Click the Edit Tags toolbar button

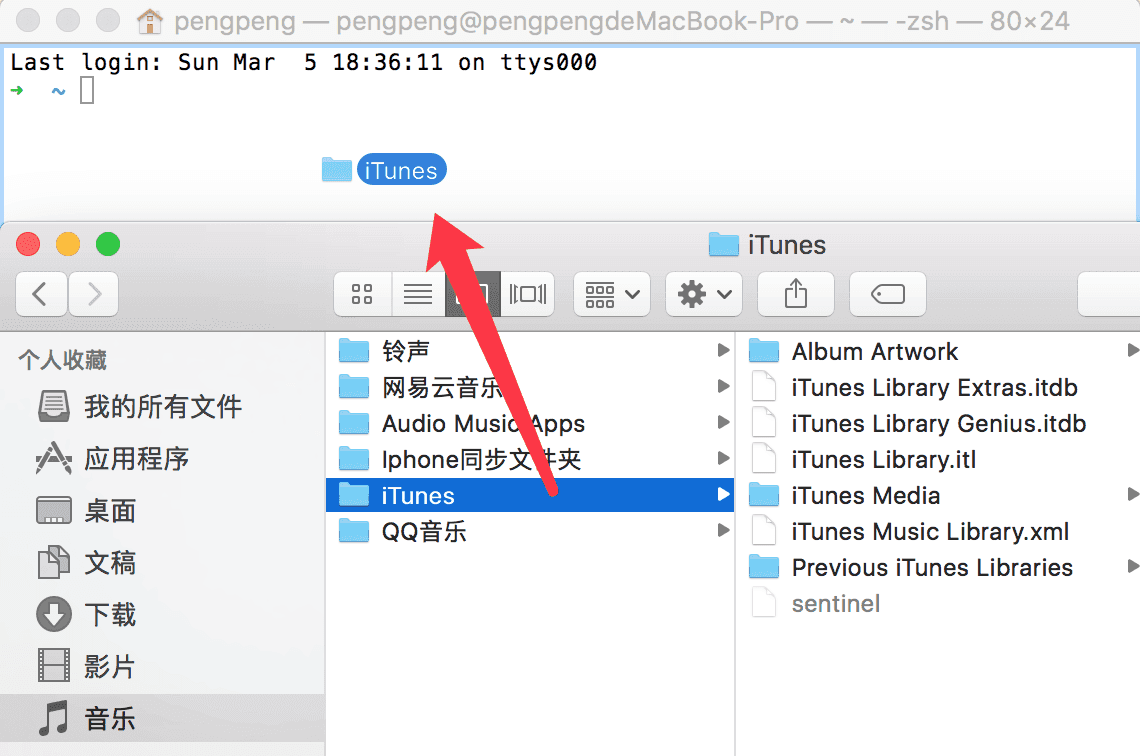click(888, 294)
